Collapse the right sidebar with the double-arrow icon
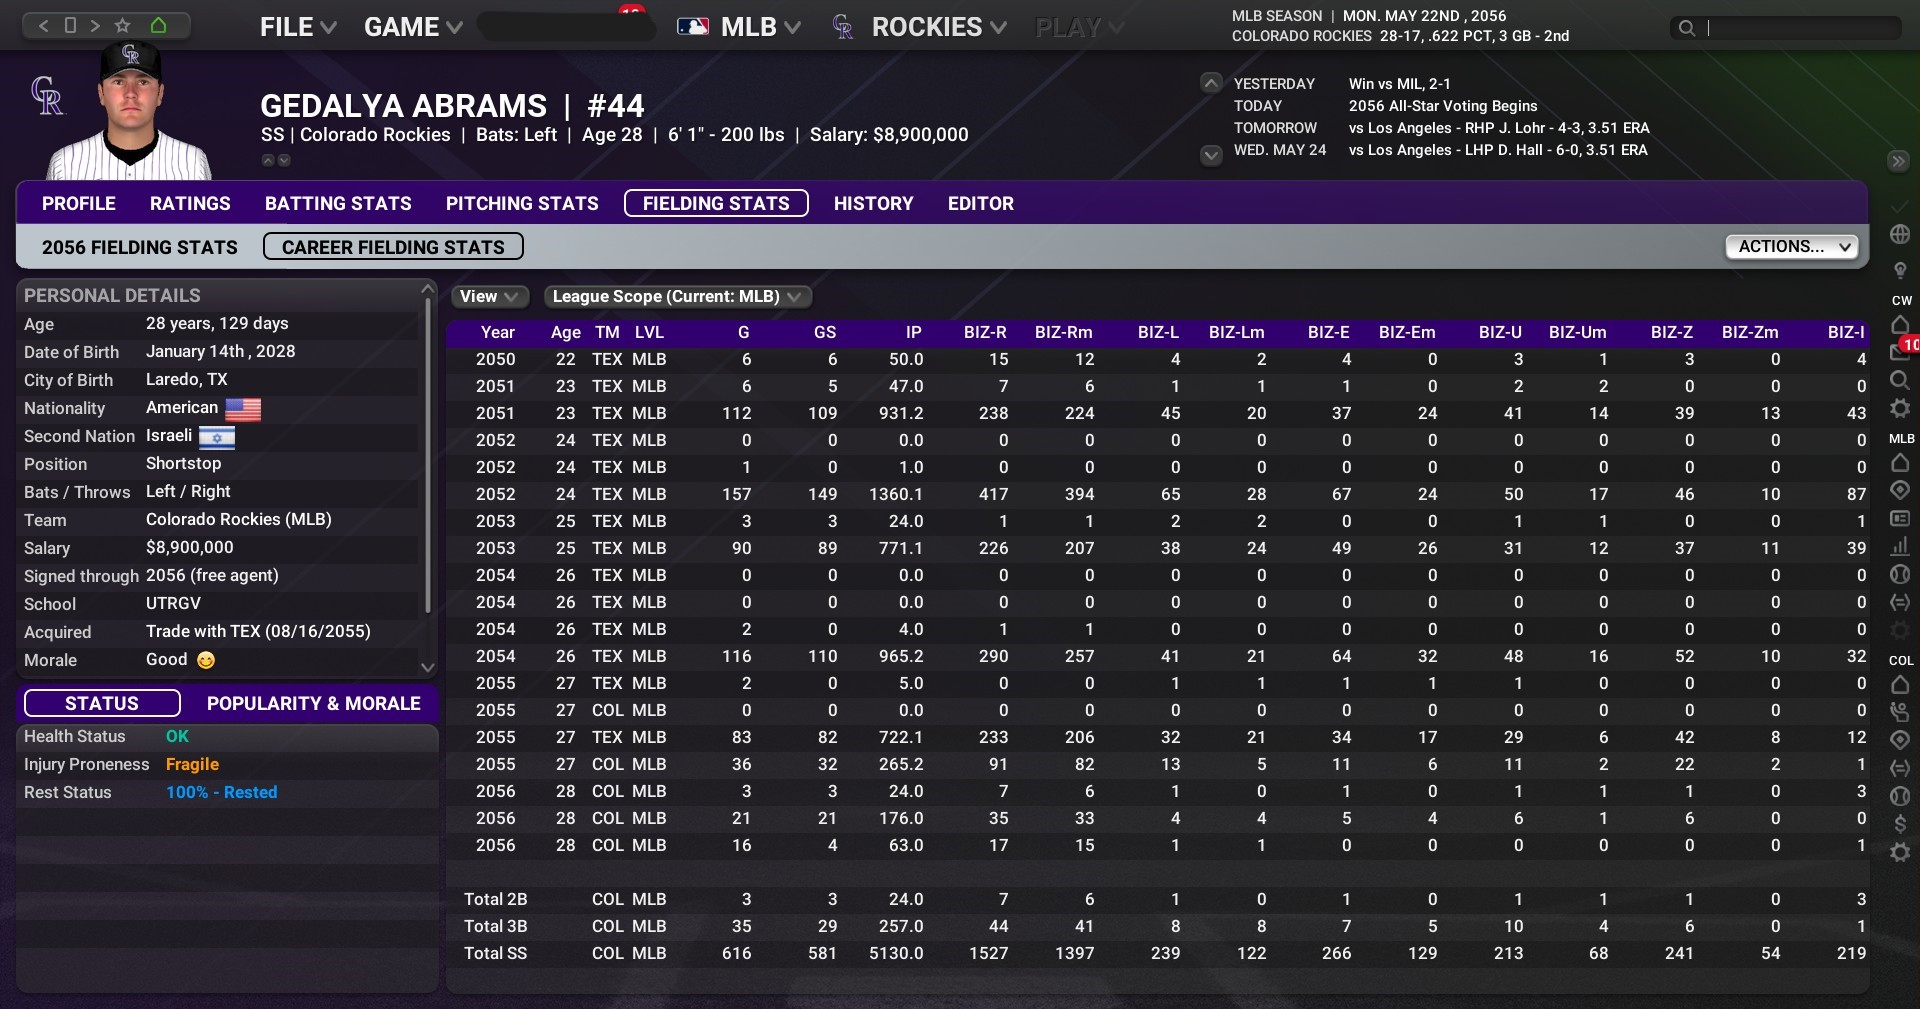The height and width of the screenshot is (1009, 1920). click(1898, 161)
